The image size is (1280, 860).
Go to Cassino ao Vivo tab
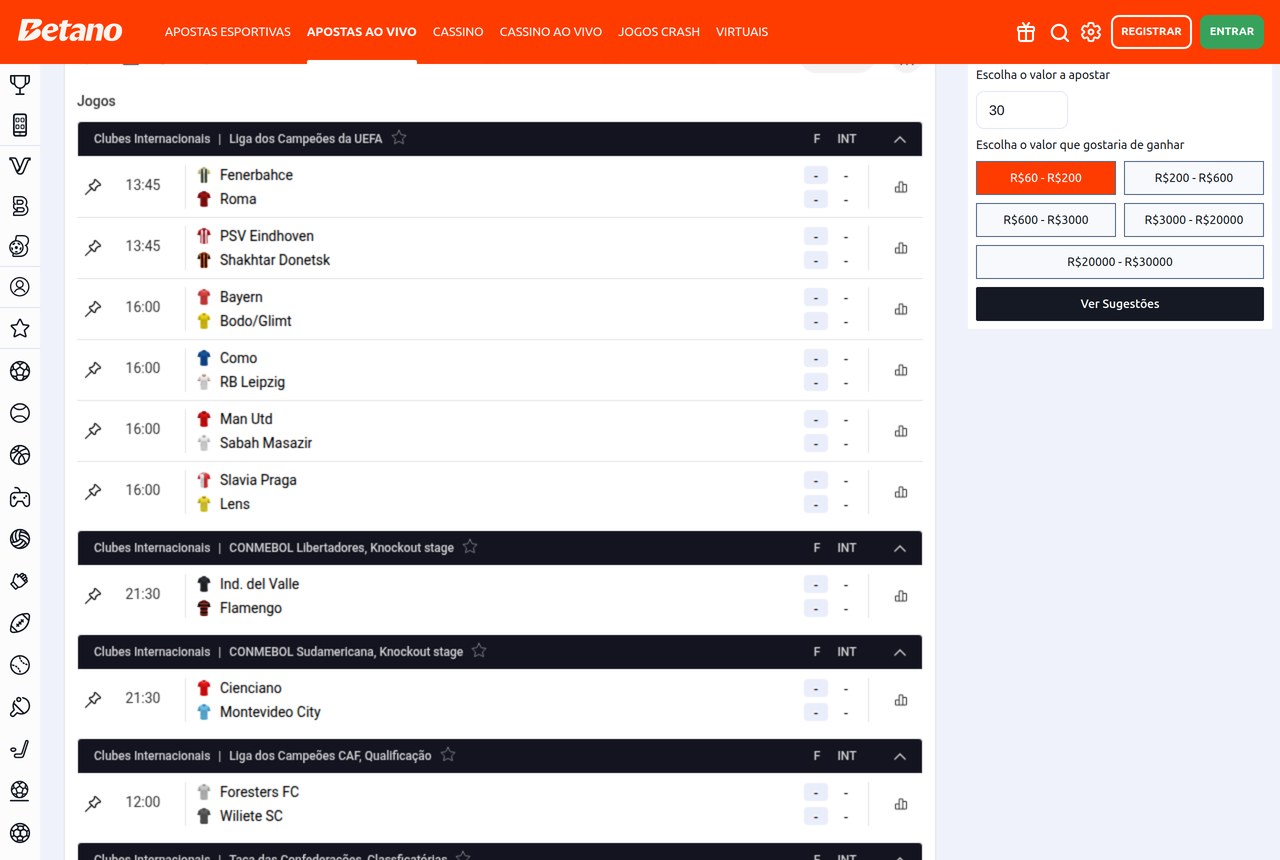[x=551, y=32]
